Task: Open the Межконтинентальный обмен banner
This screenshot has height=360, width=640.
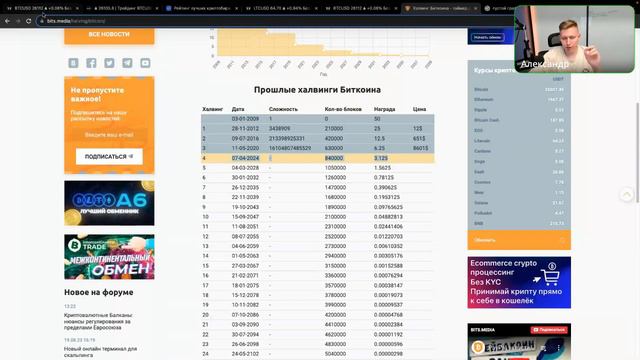Action: point(109,257)
